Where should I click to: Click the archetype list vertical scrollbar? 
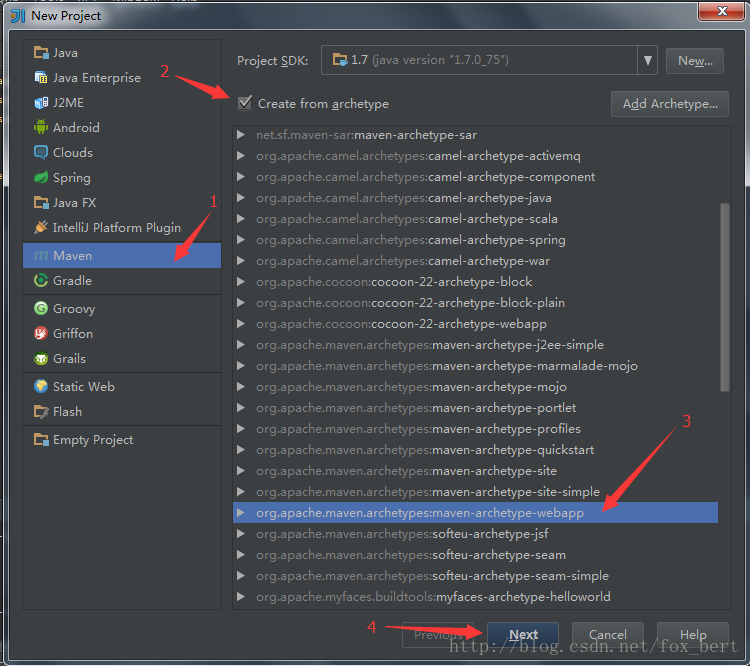click(725, 297)
